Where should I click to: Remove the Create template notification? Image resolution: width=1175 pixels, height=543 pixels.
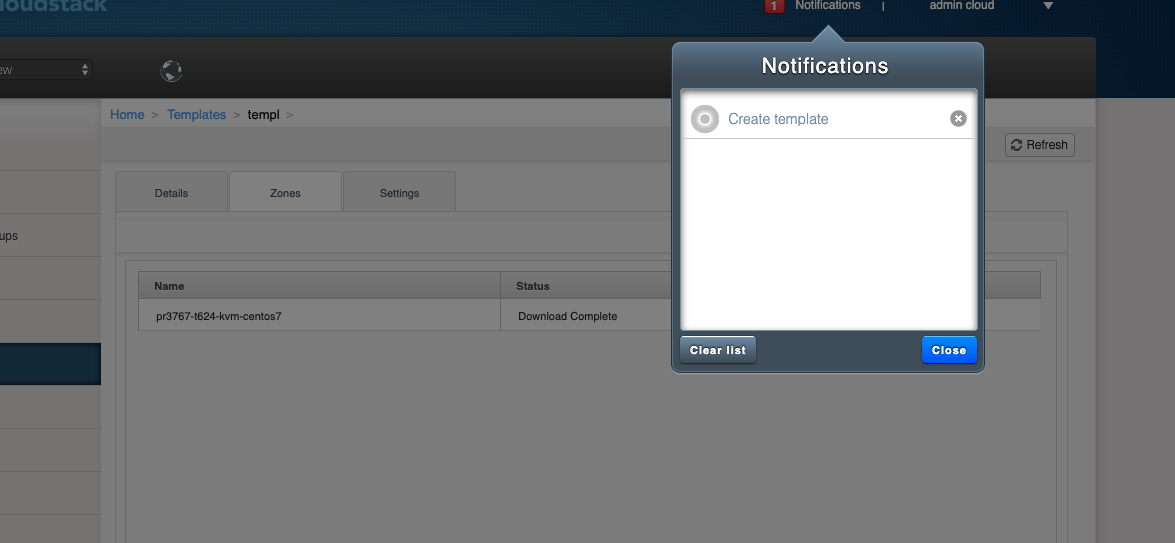click(958, 118)
